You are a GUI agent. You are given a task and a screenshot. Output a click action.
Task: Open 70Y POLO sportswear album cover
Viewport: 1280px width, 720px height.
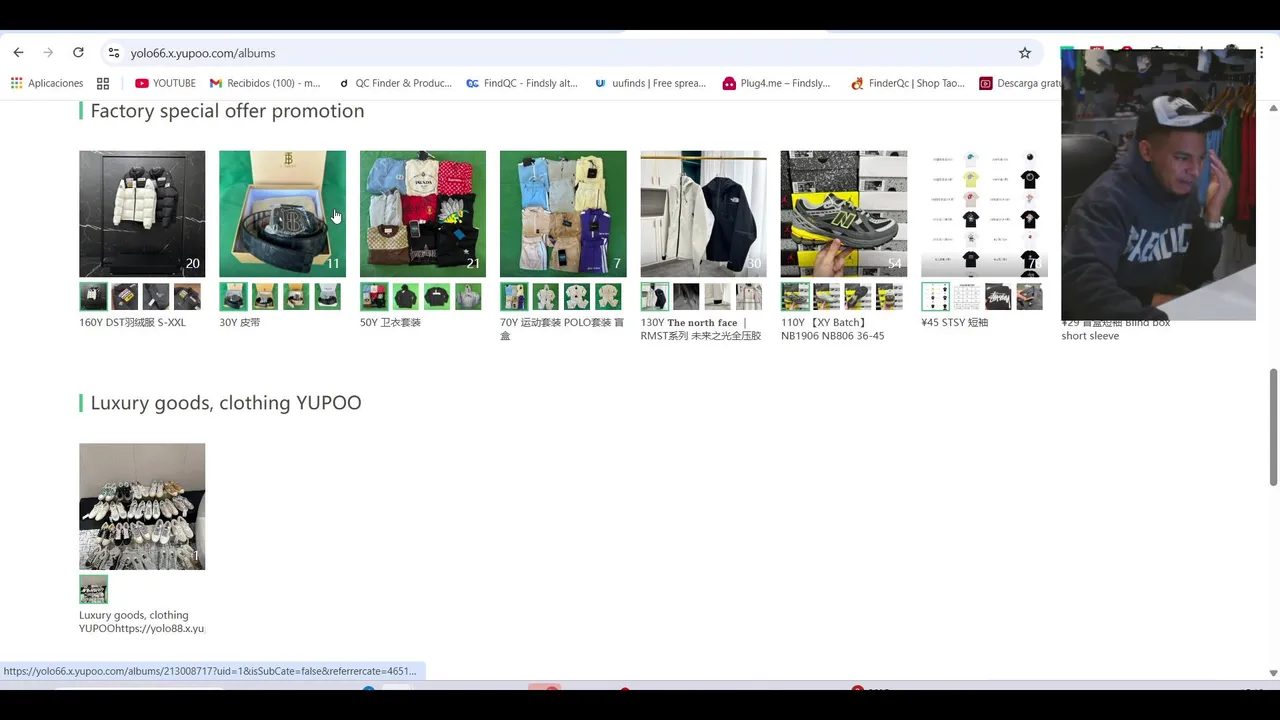coord(563,214)
